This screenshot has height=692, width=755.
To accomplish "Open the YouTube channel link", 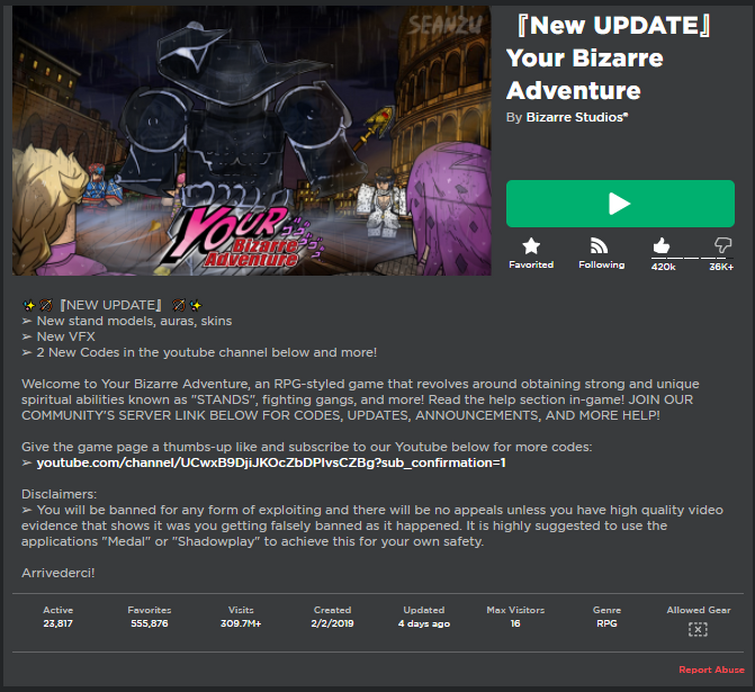I will [x=271, y=463].
